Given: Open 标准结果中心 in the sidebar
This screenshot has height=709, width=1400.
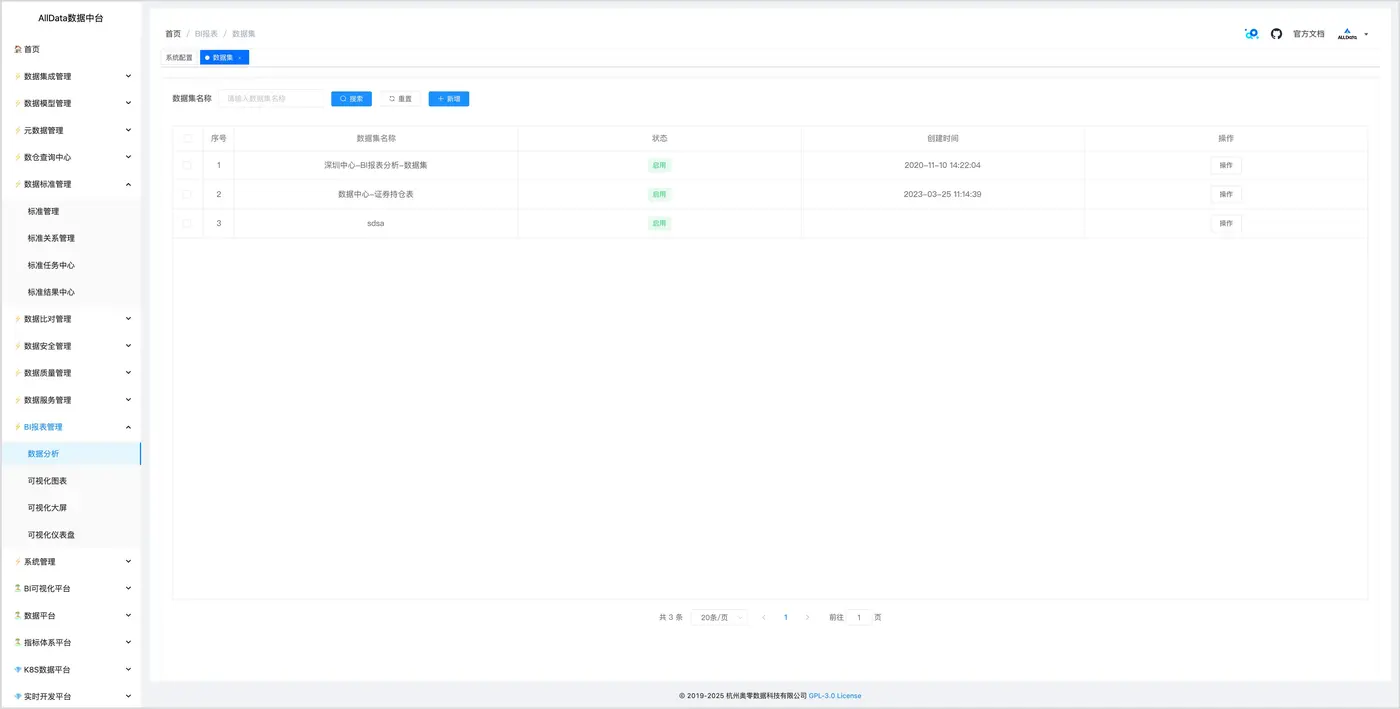Looking at the screenshot, I should (51, 292).
